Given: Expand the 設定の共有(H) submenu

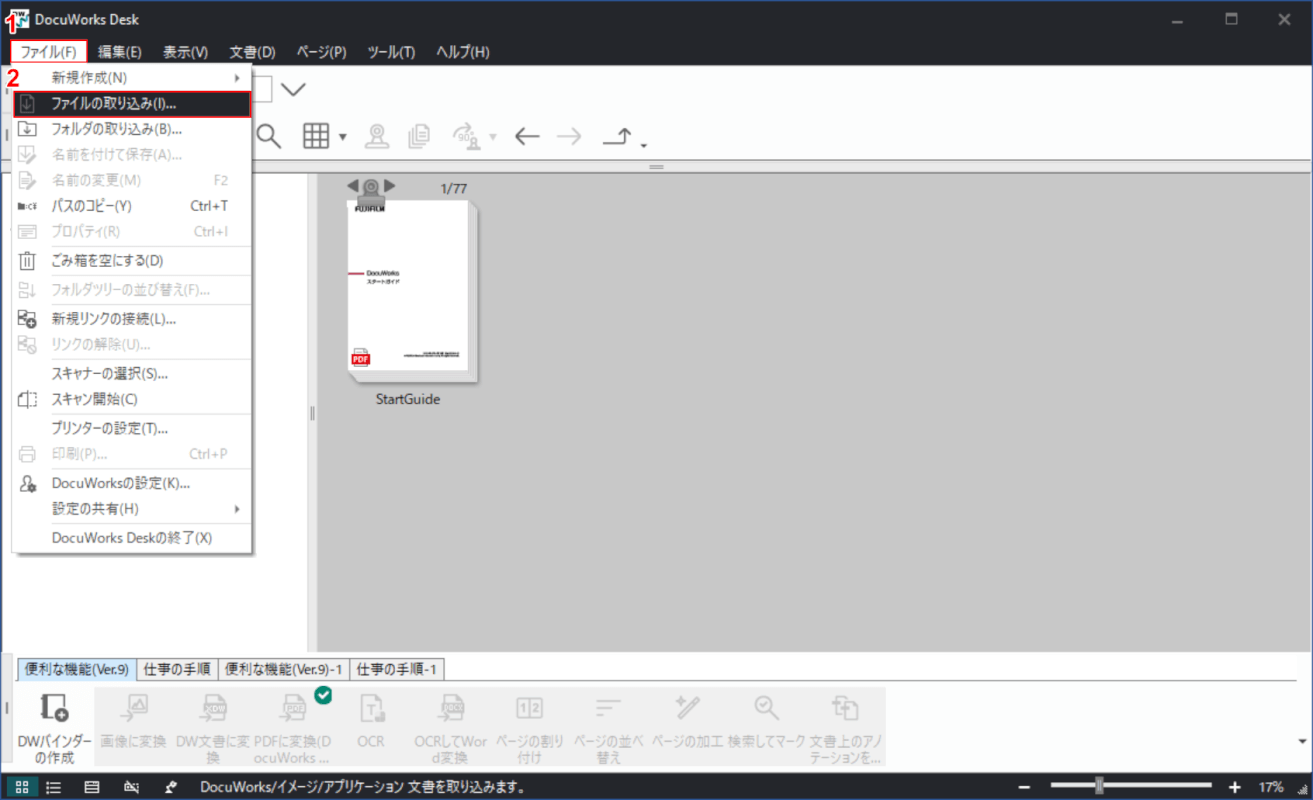Looking at the screenshot, I should click(132, 508).
